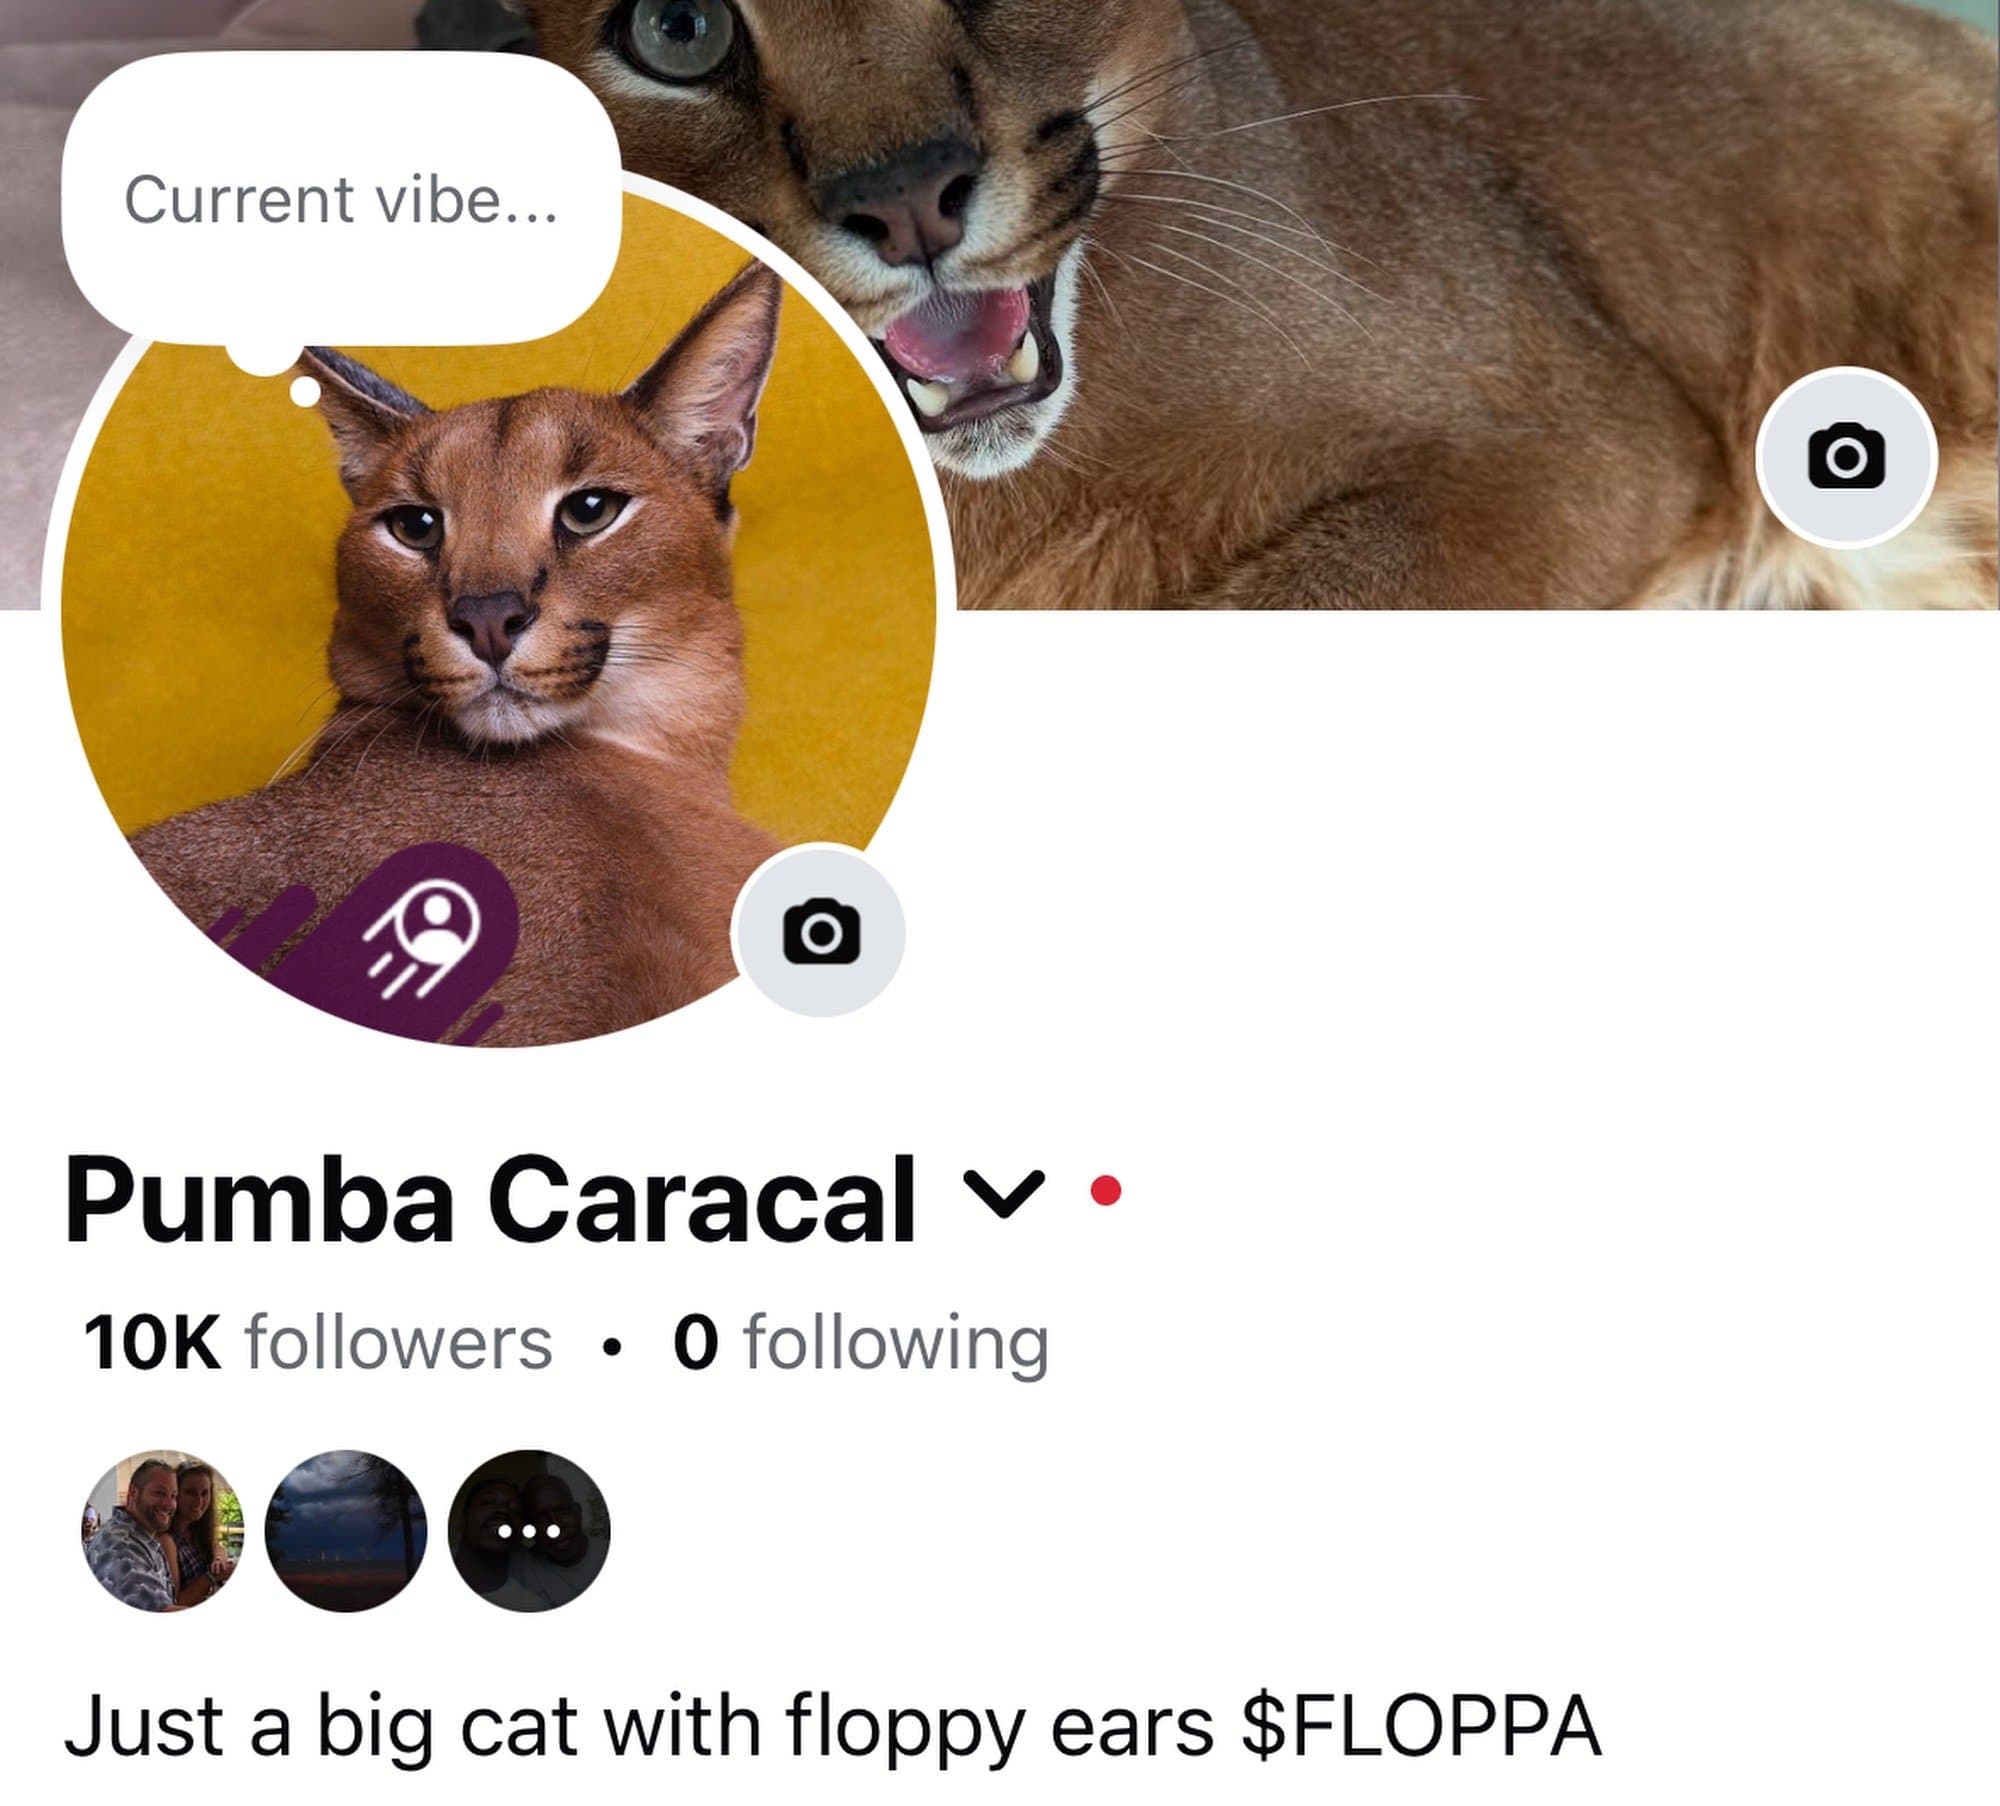The width and height of the screenshot is (2000, 1806).
Task: Expand the Pumba Caracal profile switcher chevron
Action: [x=1003, y=1194]
